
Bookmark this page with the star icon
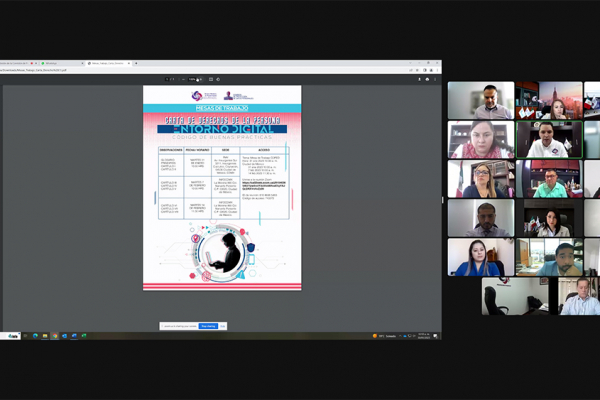tap(417, 70)
